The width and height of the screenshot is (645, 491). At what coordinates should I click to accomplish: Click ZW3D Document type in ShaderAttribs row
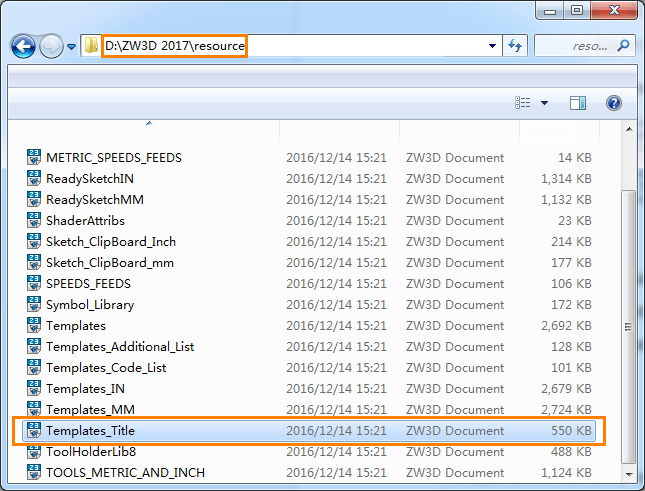455,221
